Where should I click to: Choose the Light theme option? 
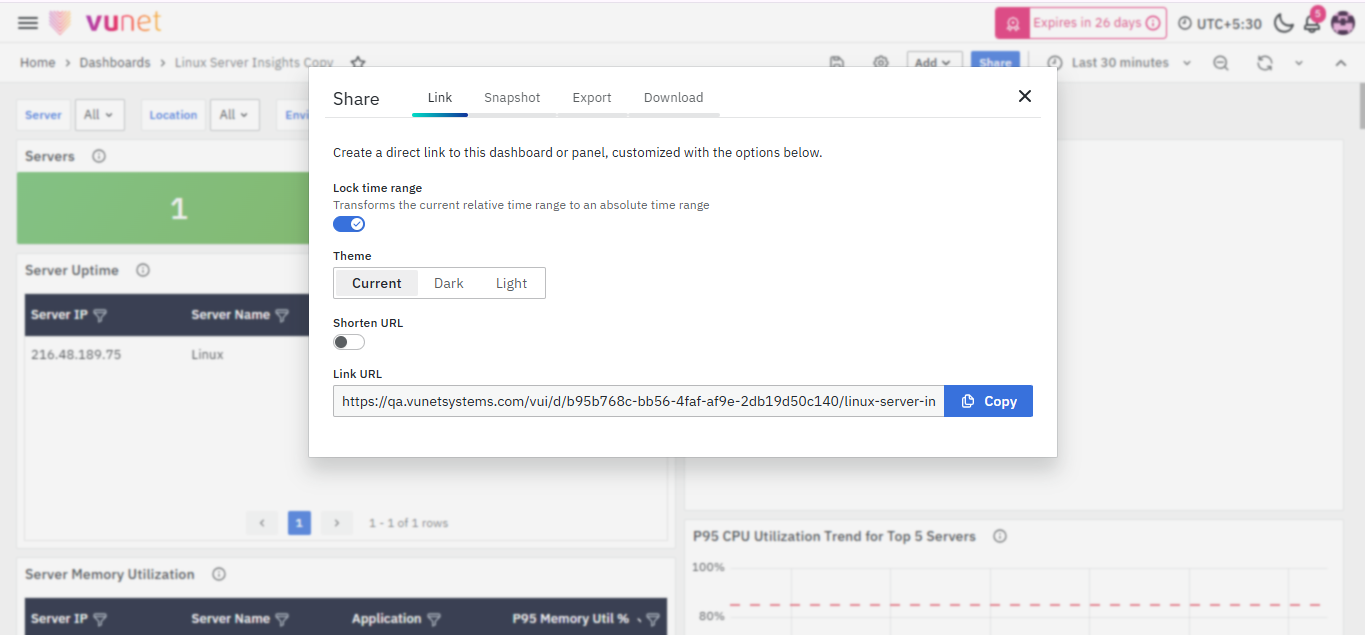tap(511, 283)
